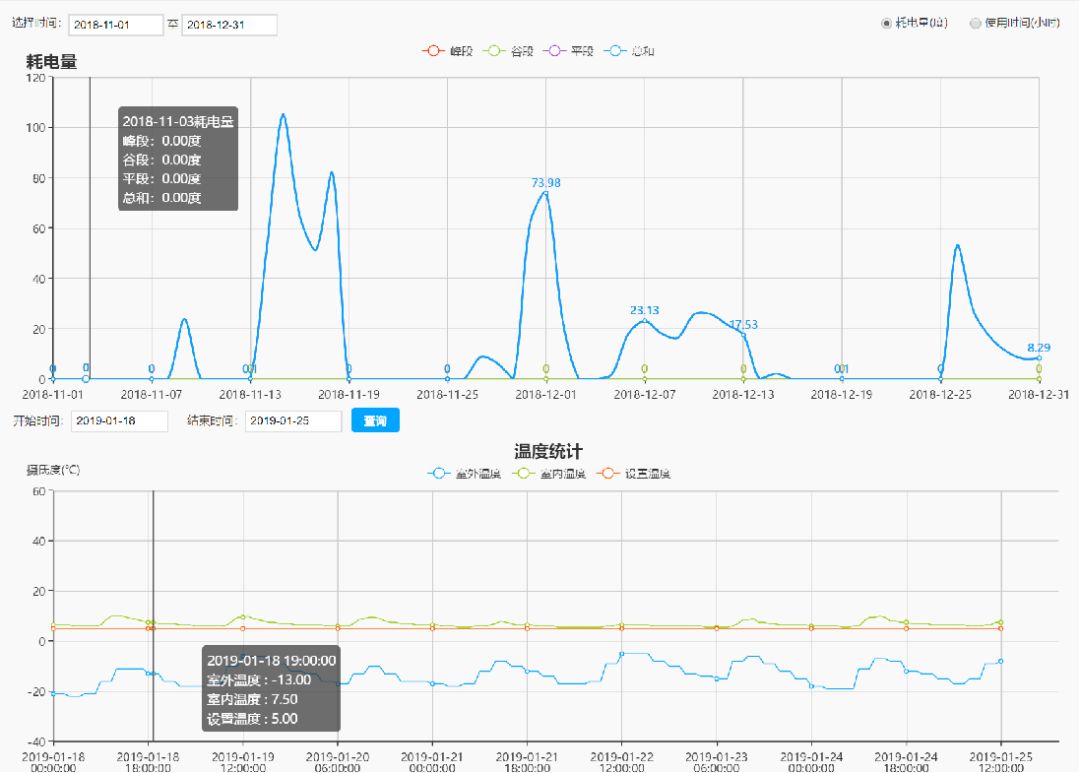Hide the 室外温度 line via legend
Screen dimensions: 1080x773
(x=437, y=474)
